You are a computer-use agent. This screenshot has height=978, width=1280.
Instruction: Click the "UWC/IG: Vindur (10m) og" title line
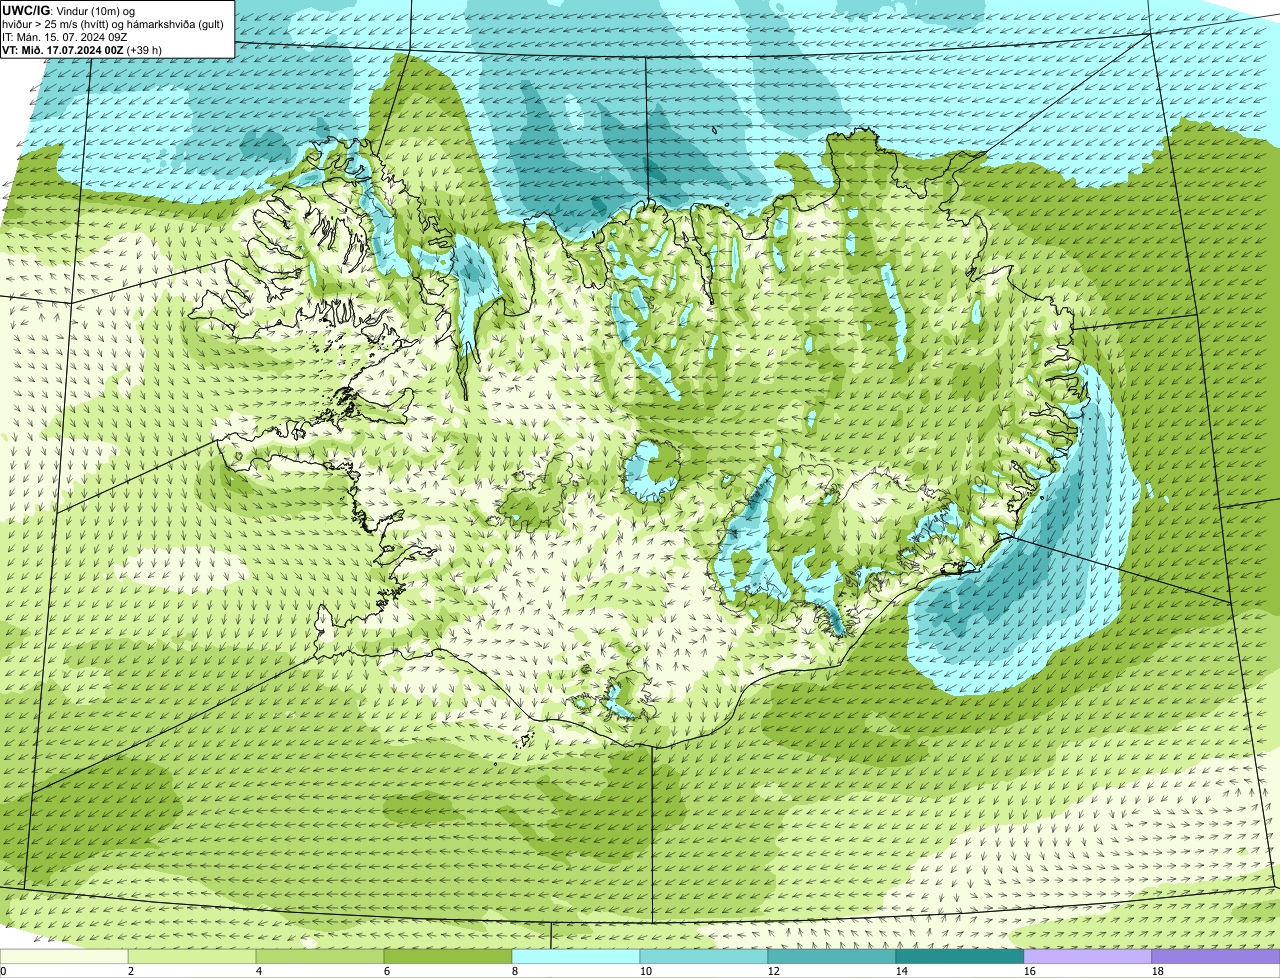pos(70,10)
